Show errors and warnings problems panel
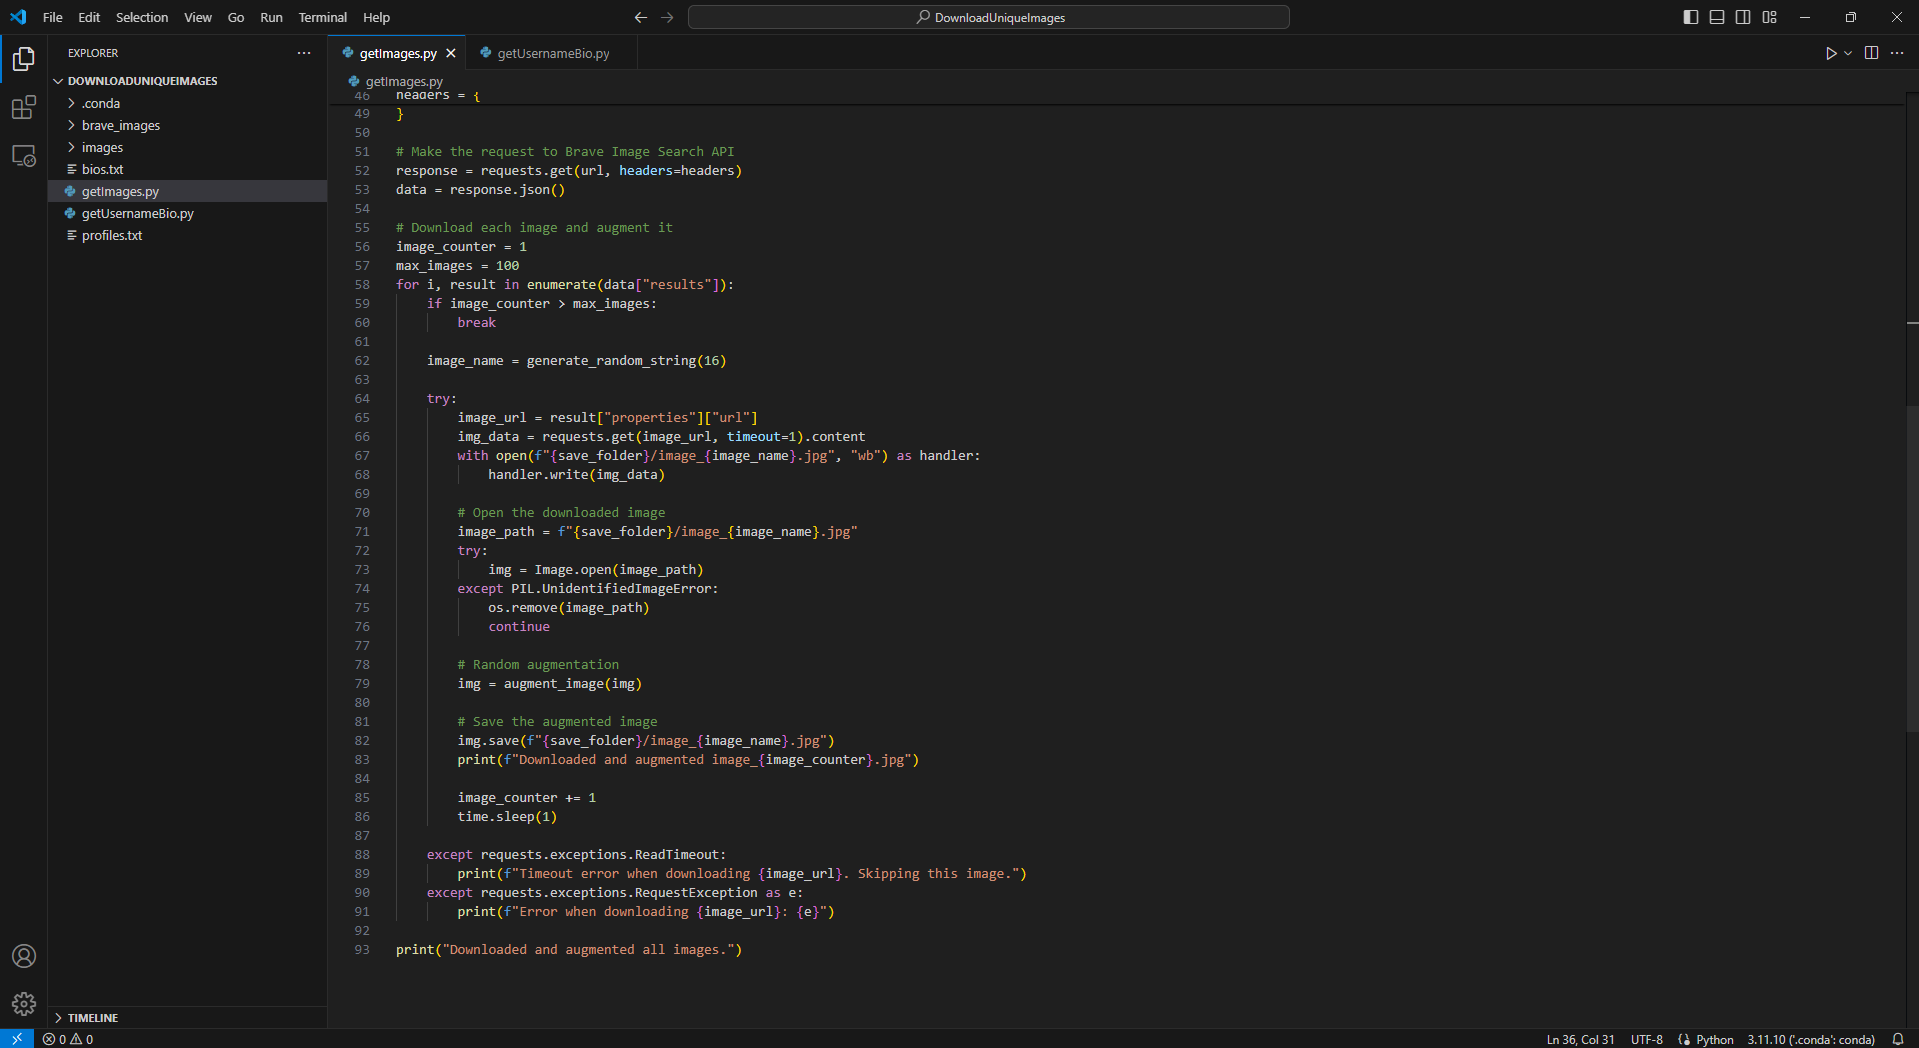The width and height of the screenshot is (1919, 1048). pyautogui.click(x=68, y=1039)
